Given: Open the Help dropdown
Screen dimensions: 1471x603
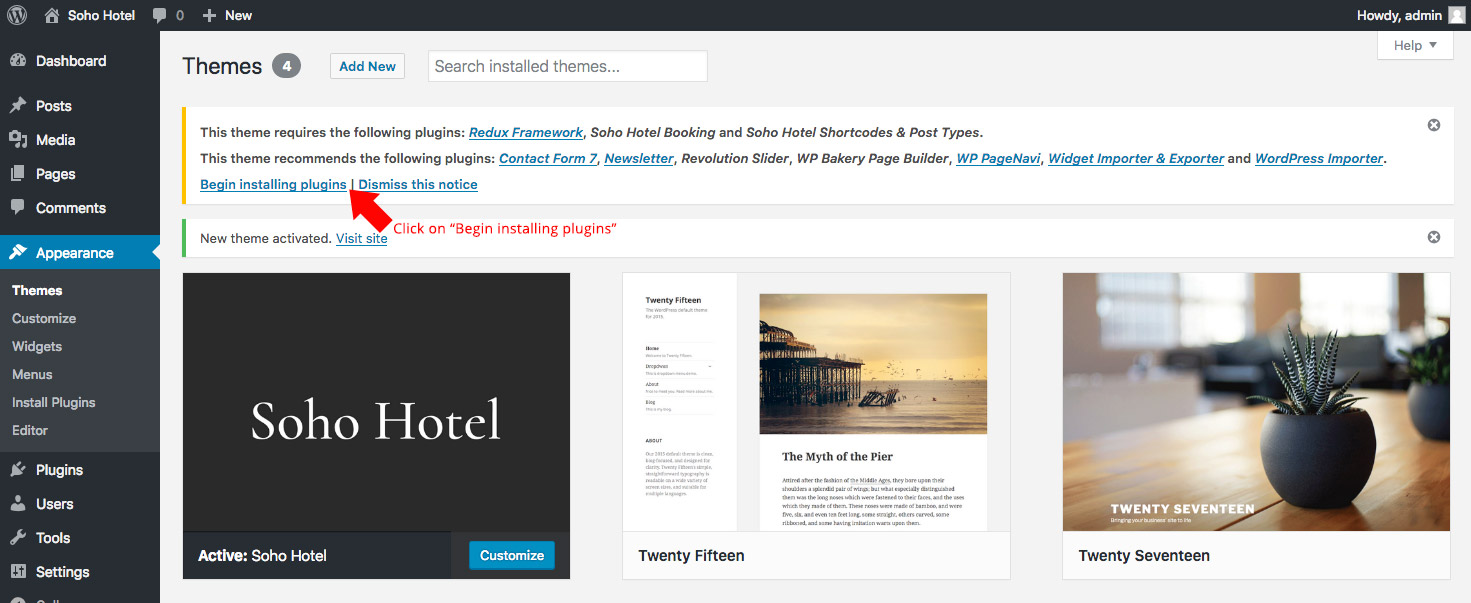Looking at the screenshot, I should 1414,45.
